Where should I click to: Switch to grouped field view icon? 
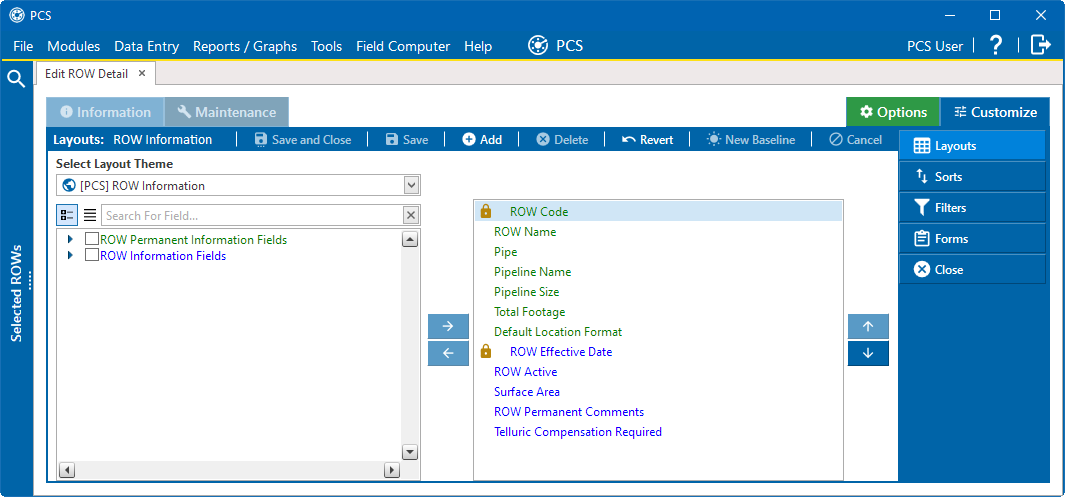[67, 215]
